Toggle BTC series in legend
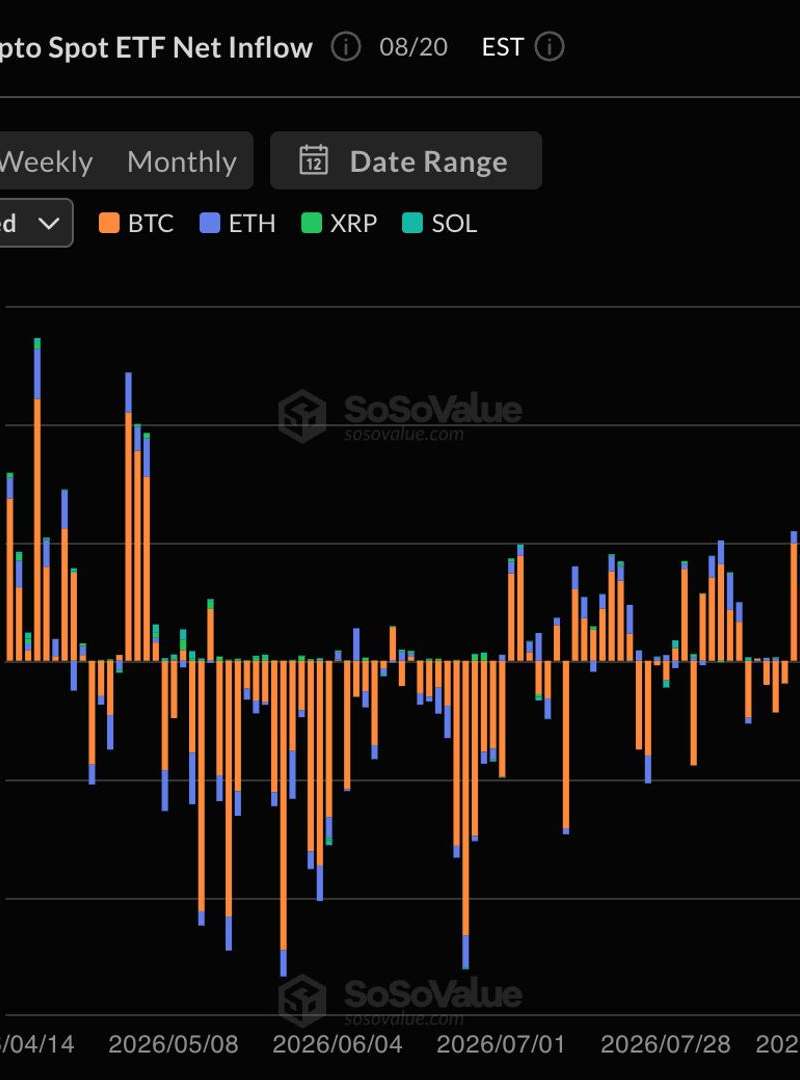The height and width of the screenshot is (1080, 800). coord(136,223)
